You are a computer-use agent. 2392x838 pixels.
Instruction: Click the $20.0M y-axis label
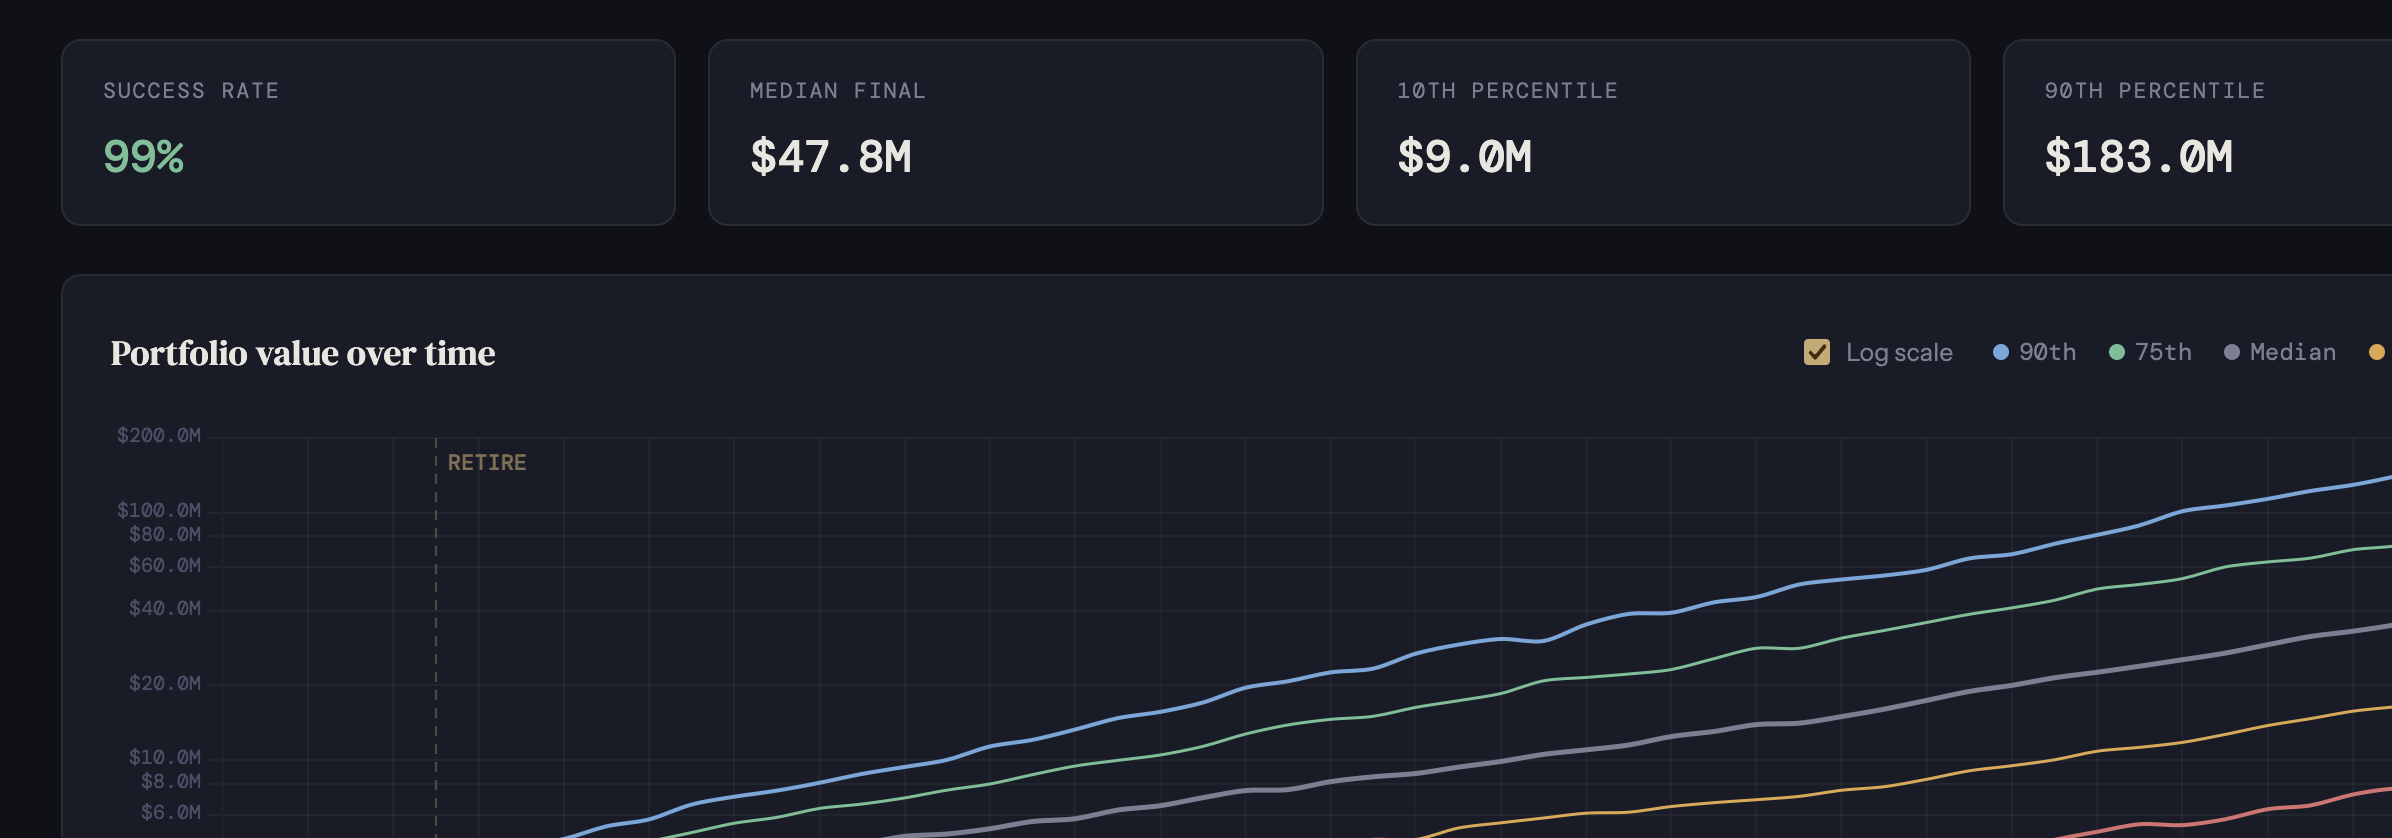pos(165,683)
